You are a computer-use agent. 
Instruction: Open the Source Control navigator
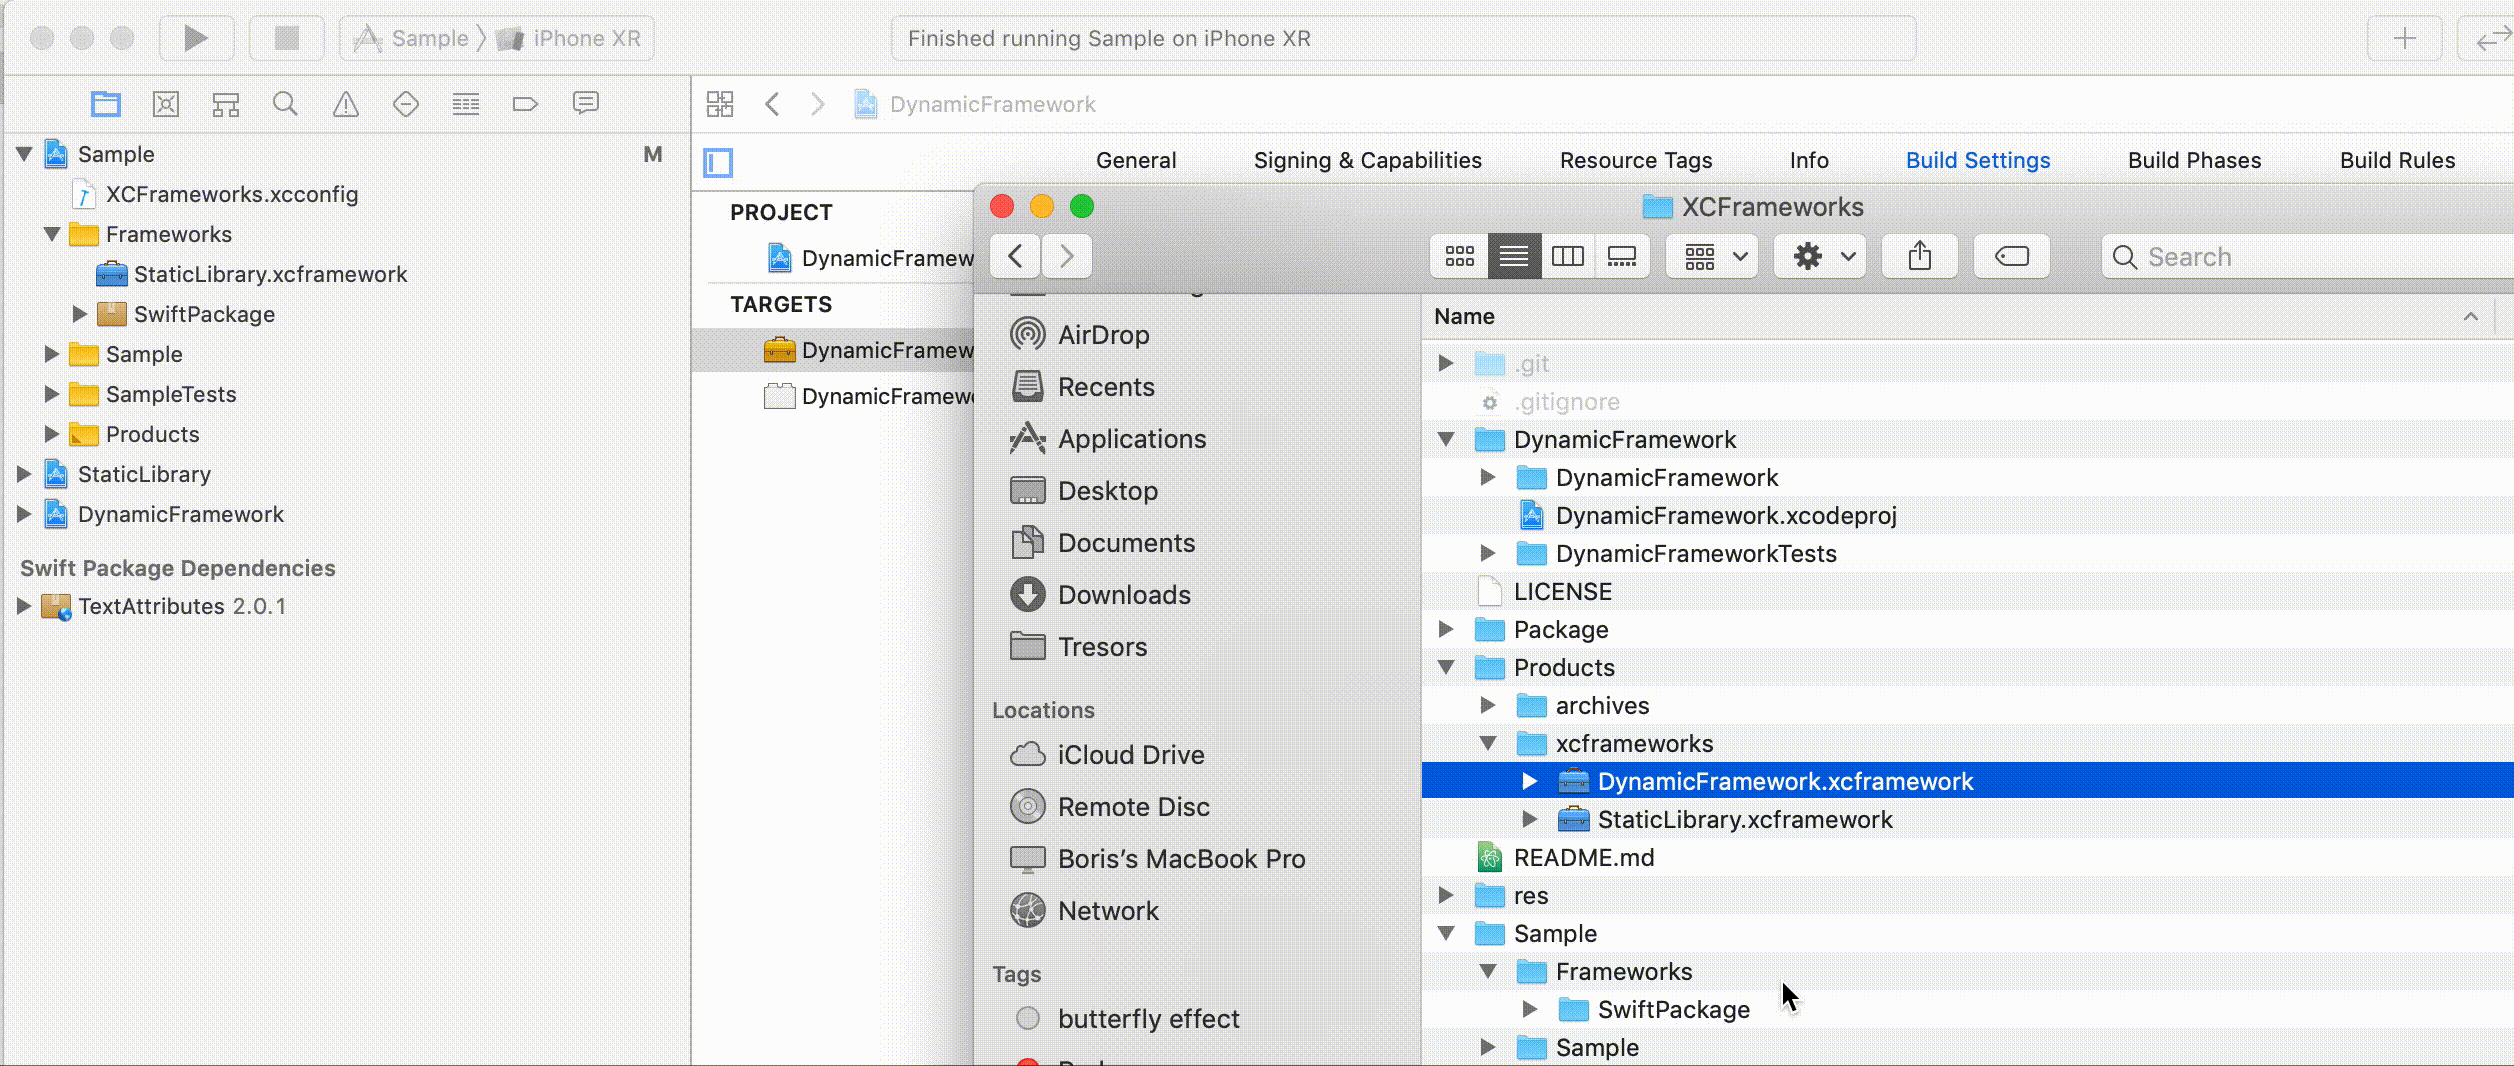click(x=166, y=104)
